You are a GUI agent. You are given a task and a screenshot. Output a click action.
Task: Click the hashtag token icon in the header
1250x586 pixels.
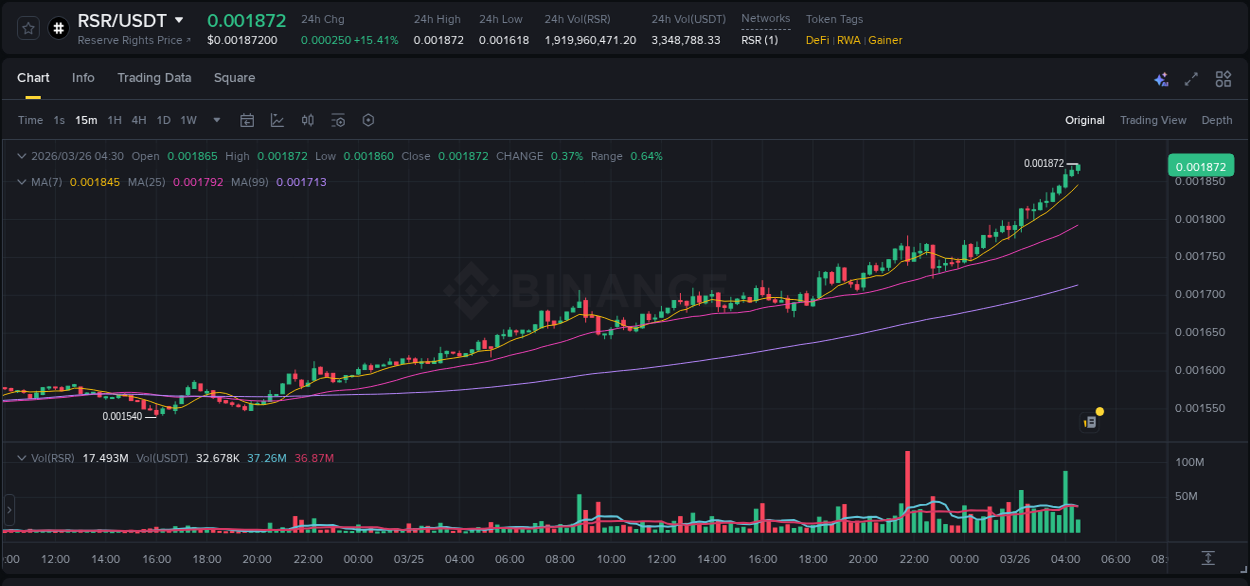58,28
